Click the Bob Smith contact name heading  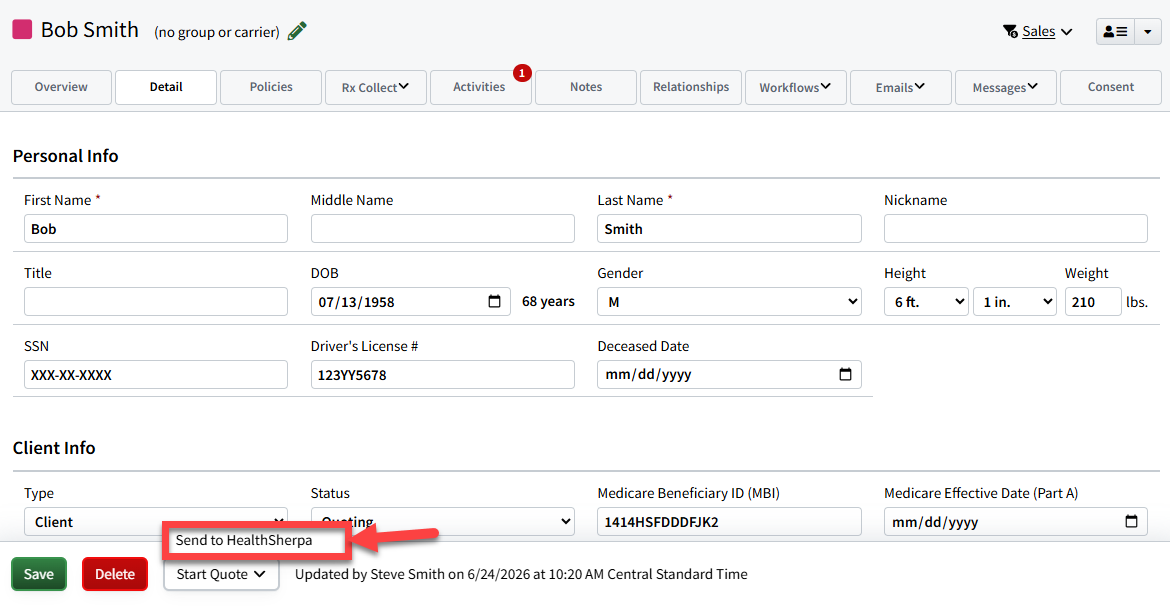90,30
